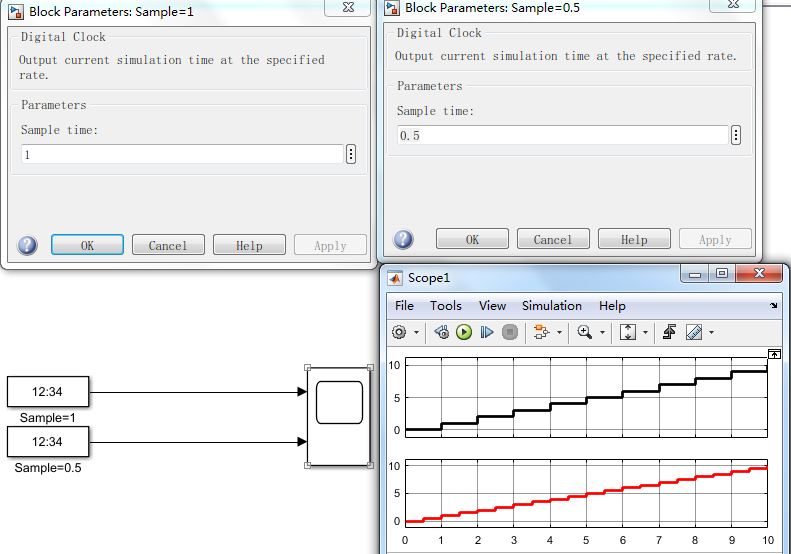Select the Scope block in the model
Viewport: 791px width, 554px height.
click(339, 416)
